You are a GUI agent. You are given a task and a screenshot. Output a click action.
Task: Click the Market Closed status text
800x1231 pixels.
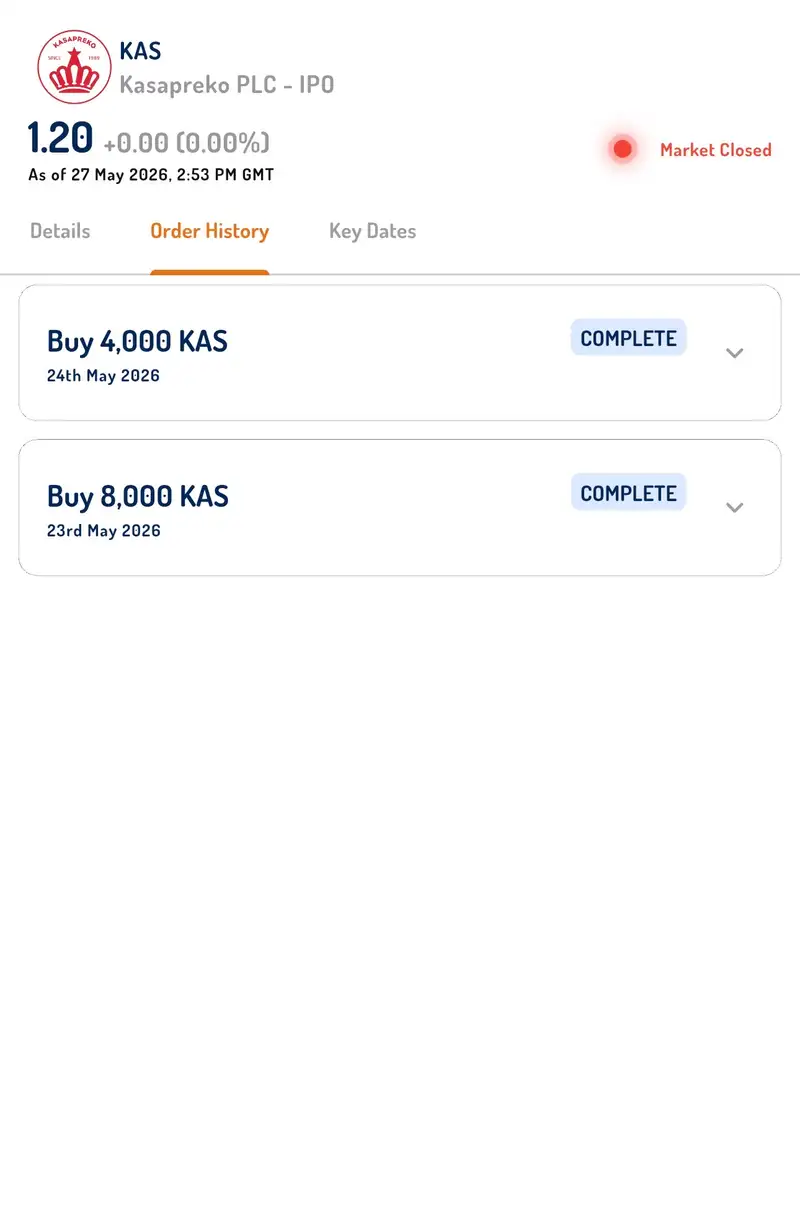coord(716,150)
